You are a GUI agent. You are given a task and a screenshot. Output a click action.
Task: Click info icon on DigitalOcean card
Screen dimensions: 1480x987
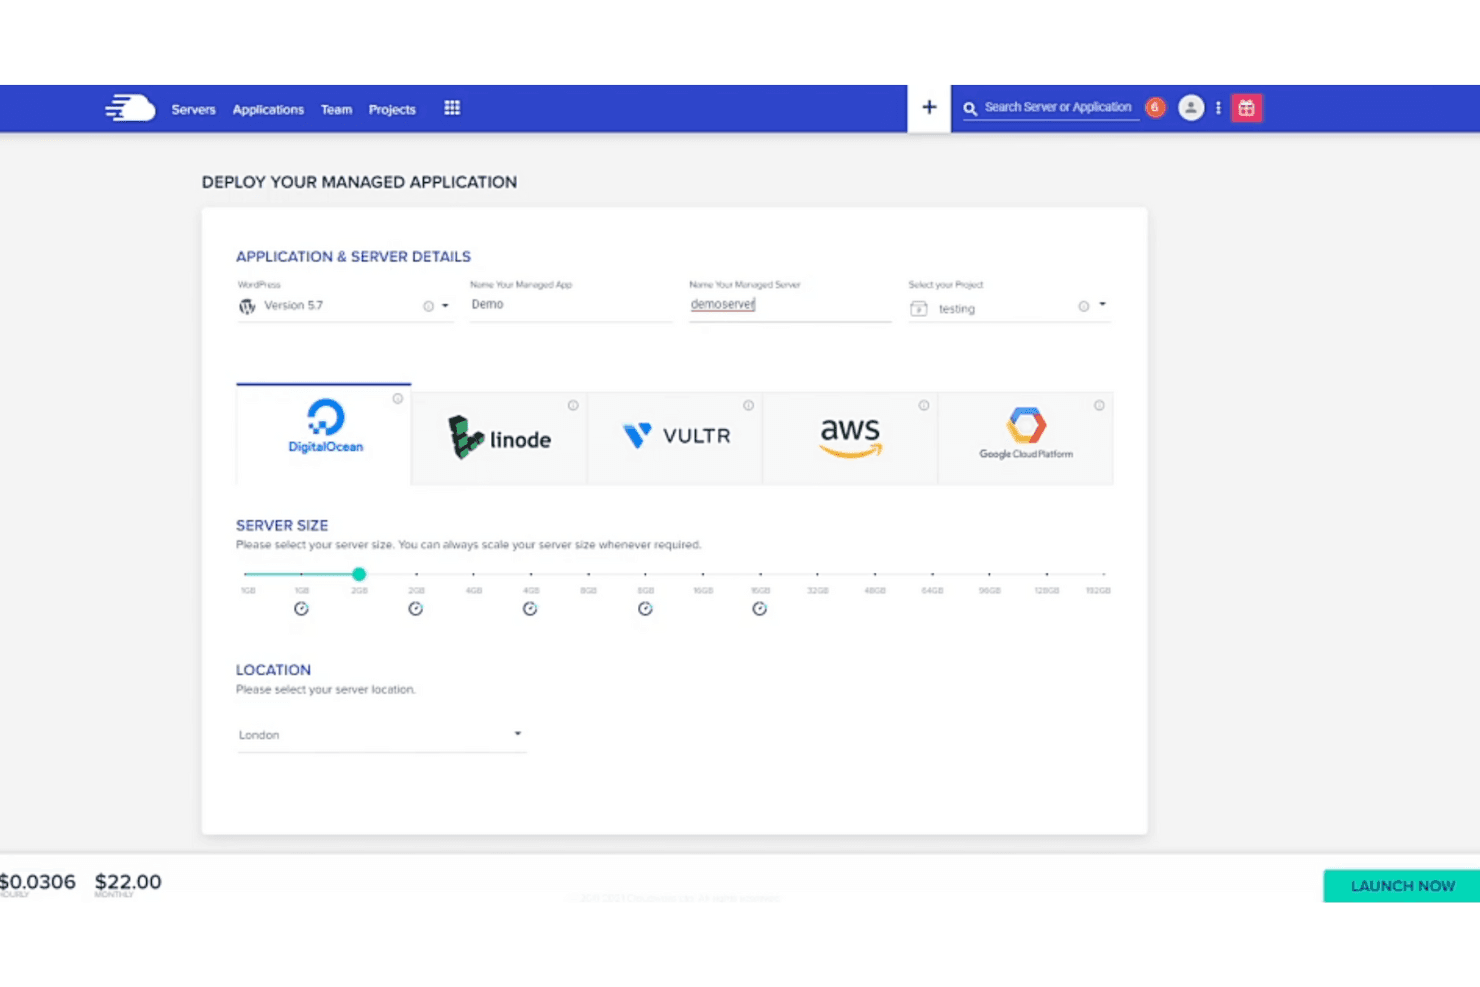click(398, 399)
